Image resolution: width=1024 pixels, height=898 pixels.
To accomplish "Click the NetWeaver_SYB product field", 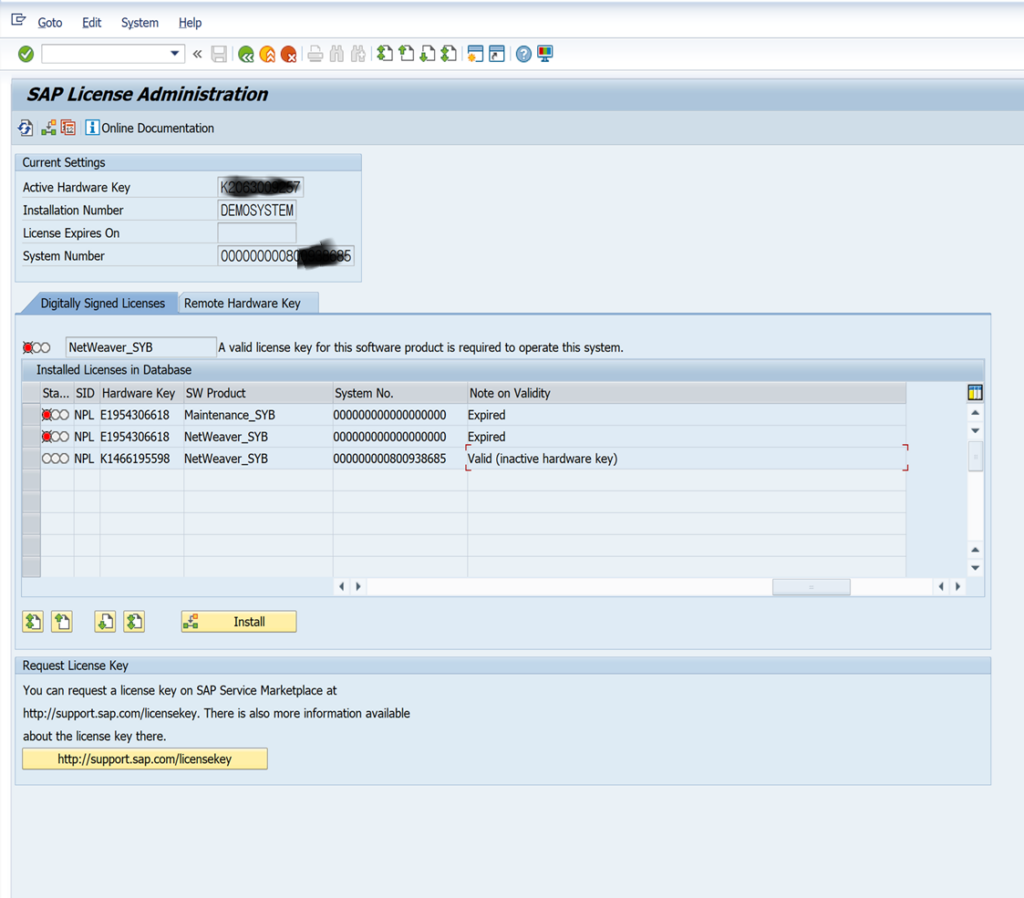I will [141, 347].
